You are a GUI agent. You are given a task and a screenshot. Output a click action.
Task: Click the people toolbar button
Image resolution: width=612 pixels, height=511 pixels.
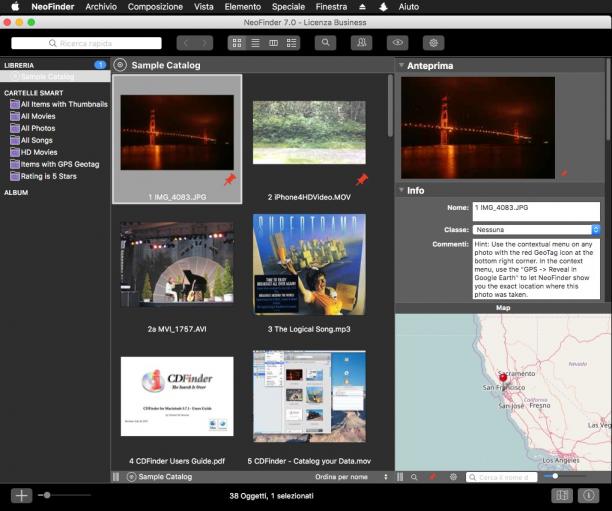tap(361, 43)
